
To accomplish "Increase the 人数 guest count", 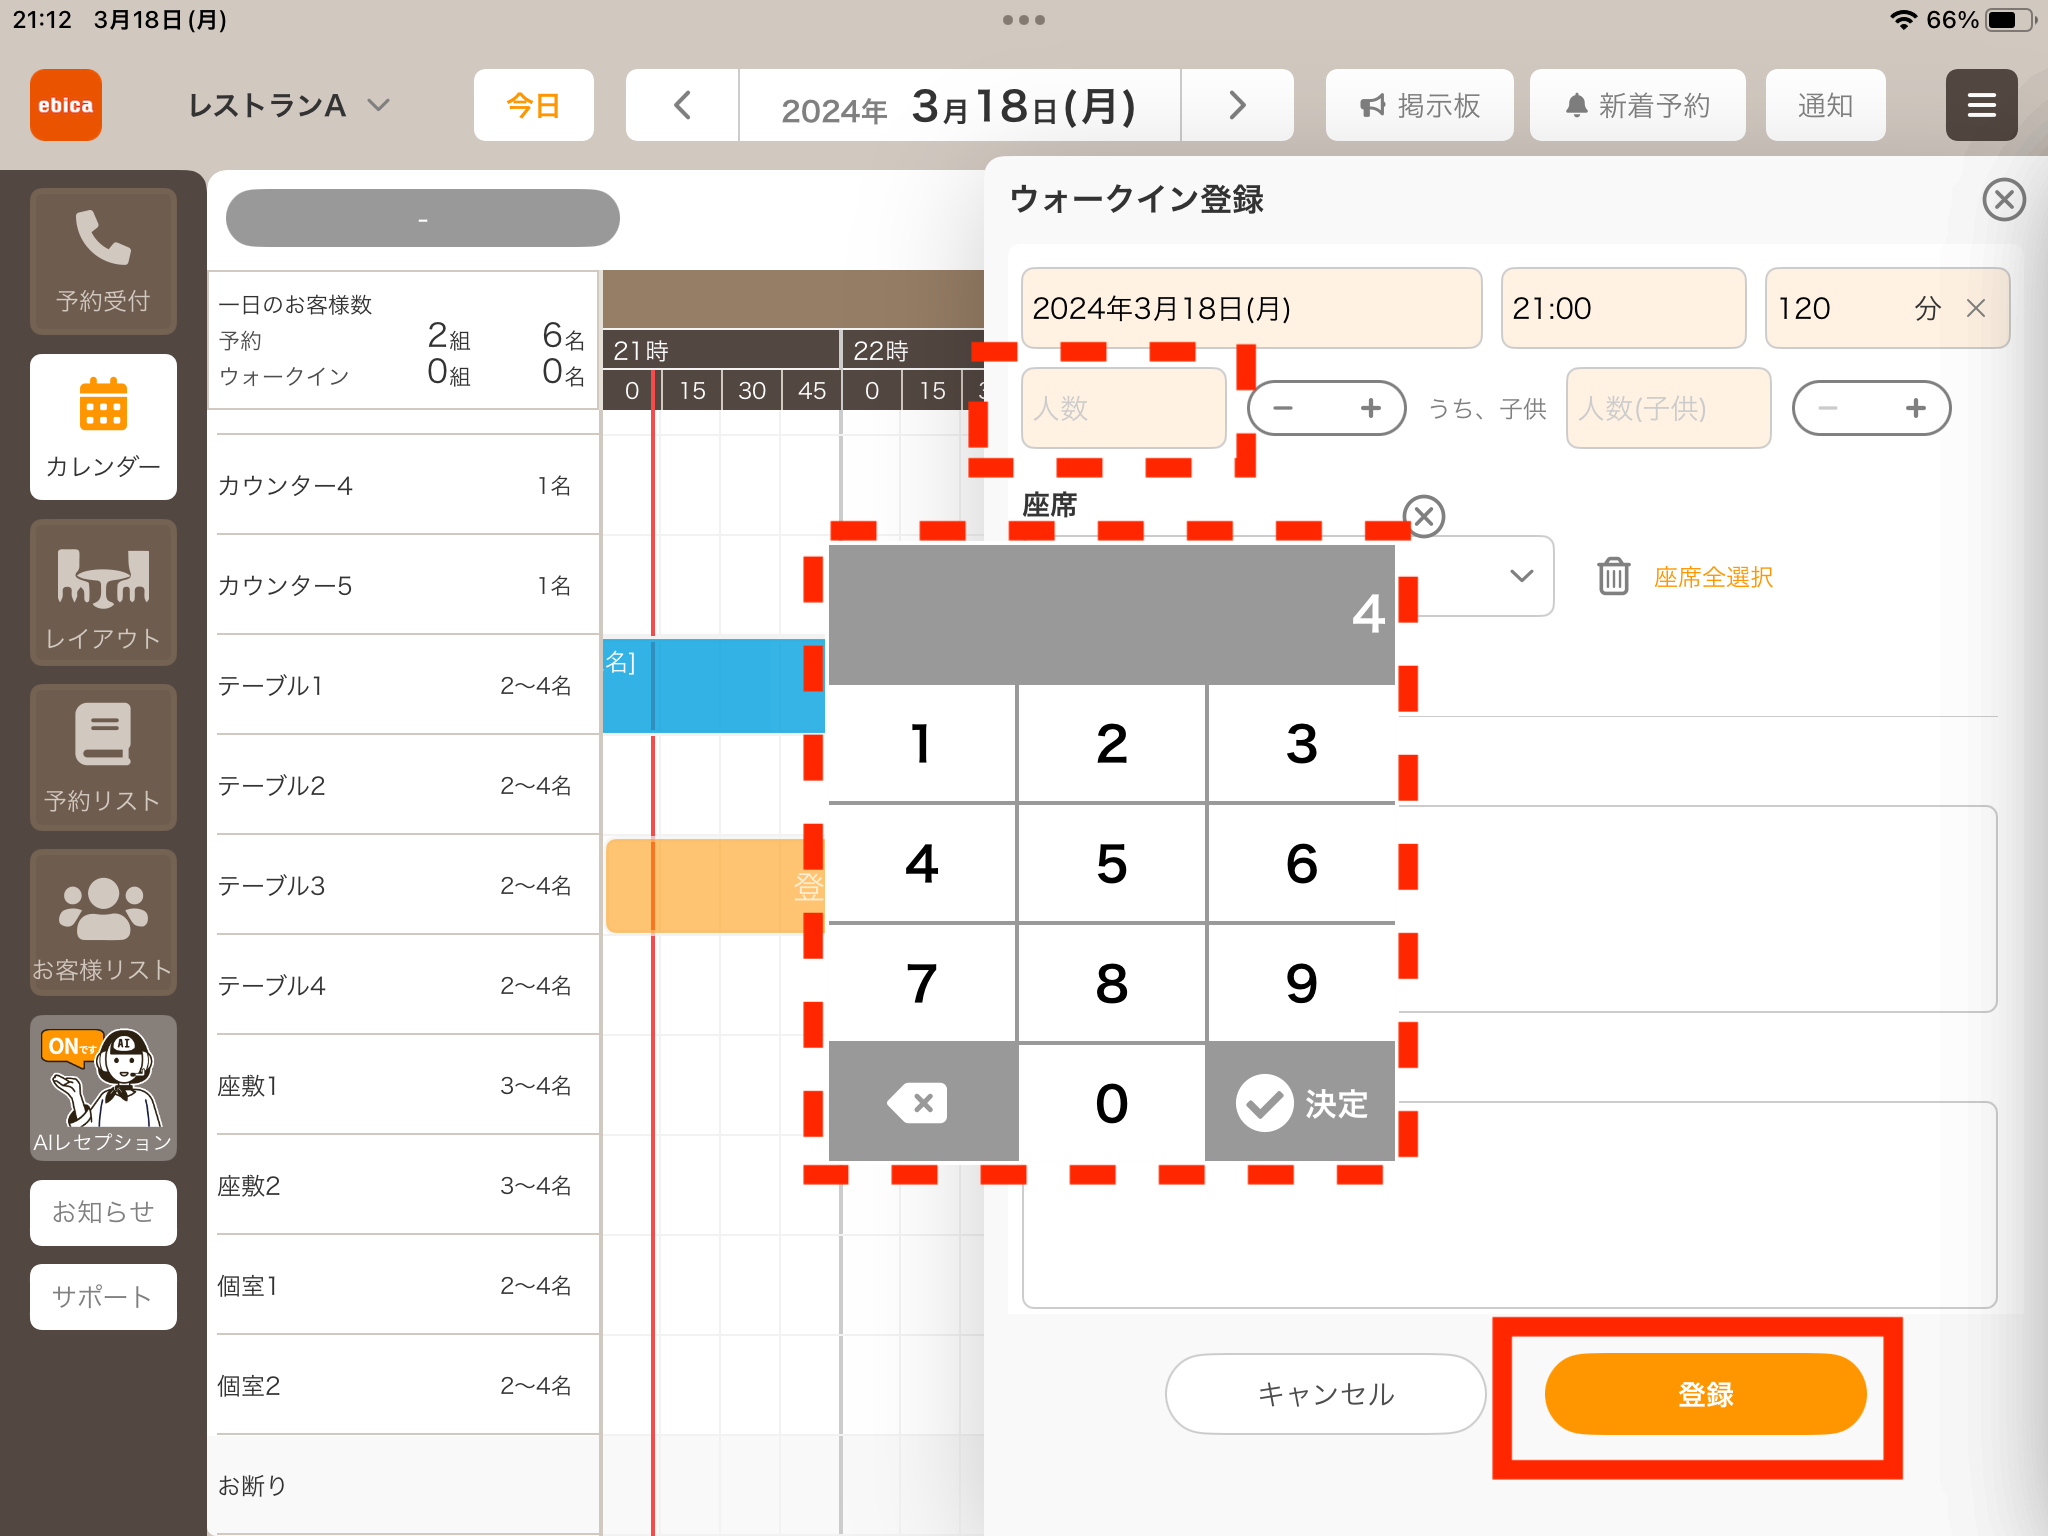I will click(x=1371, y=408).
